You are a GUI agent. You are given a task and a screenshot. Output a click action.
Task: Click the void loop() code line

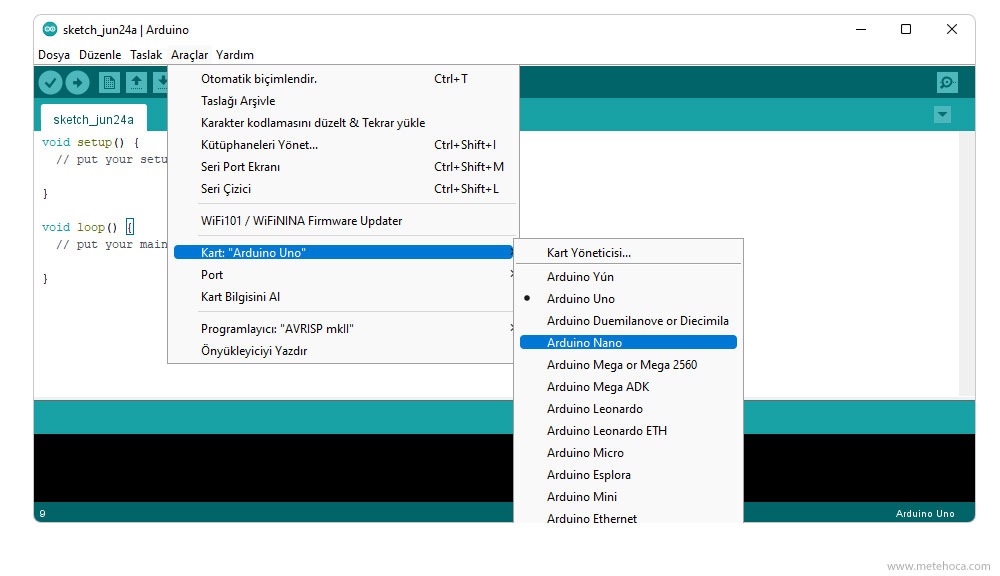tap(88, 227)
